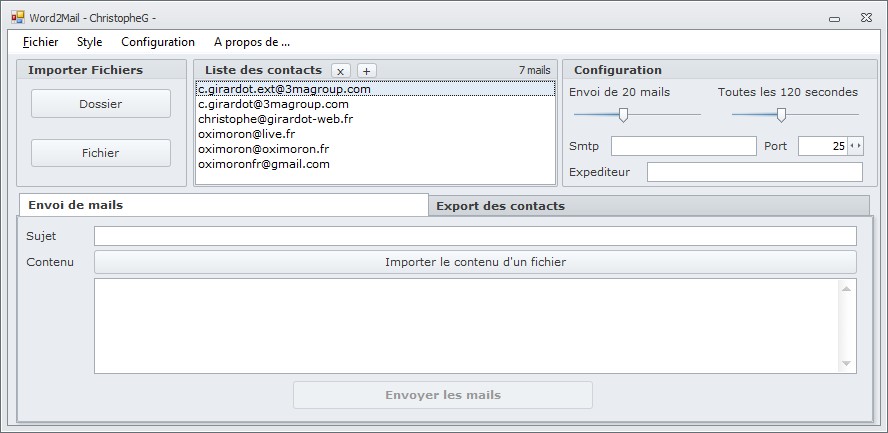The height and width of the screenshot is (433, 888).
Task: Click the content box scroll down arrow
Action: coord(846,363)
